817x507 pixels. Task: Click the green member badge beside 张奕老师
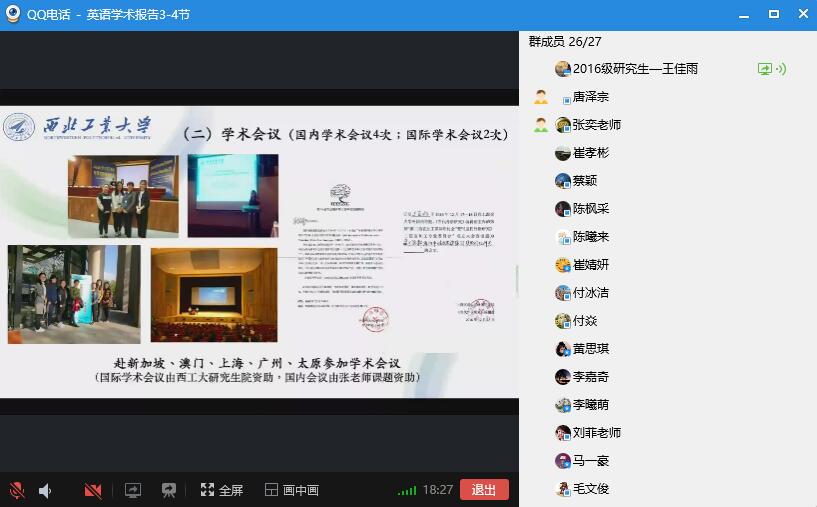tap(541, 125)
